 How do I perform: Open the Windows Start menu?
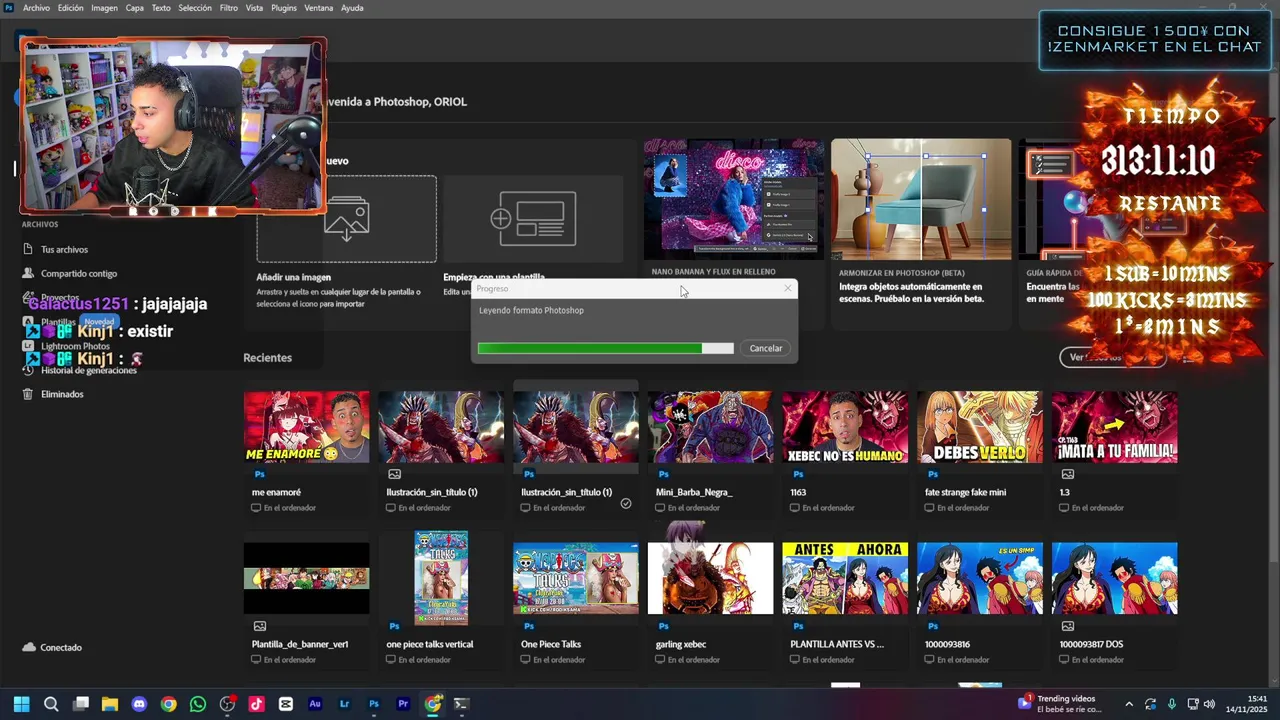click(x=21, y=704)
